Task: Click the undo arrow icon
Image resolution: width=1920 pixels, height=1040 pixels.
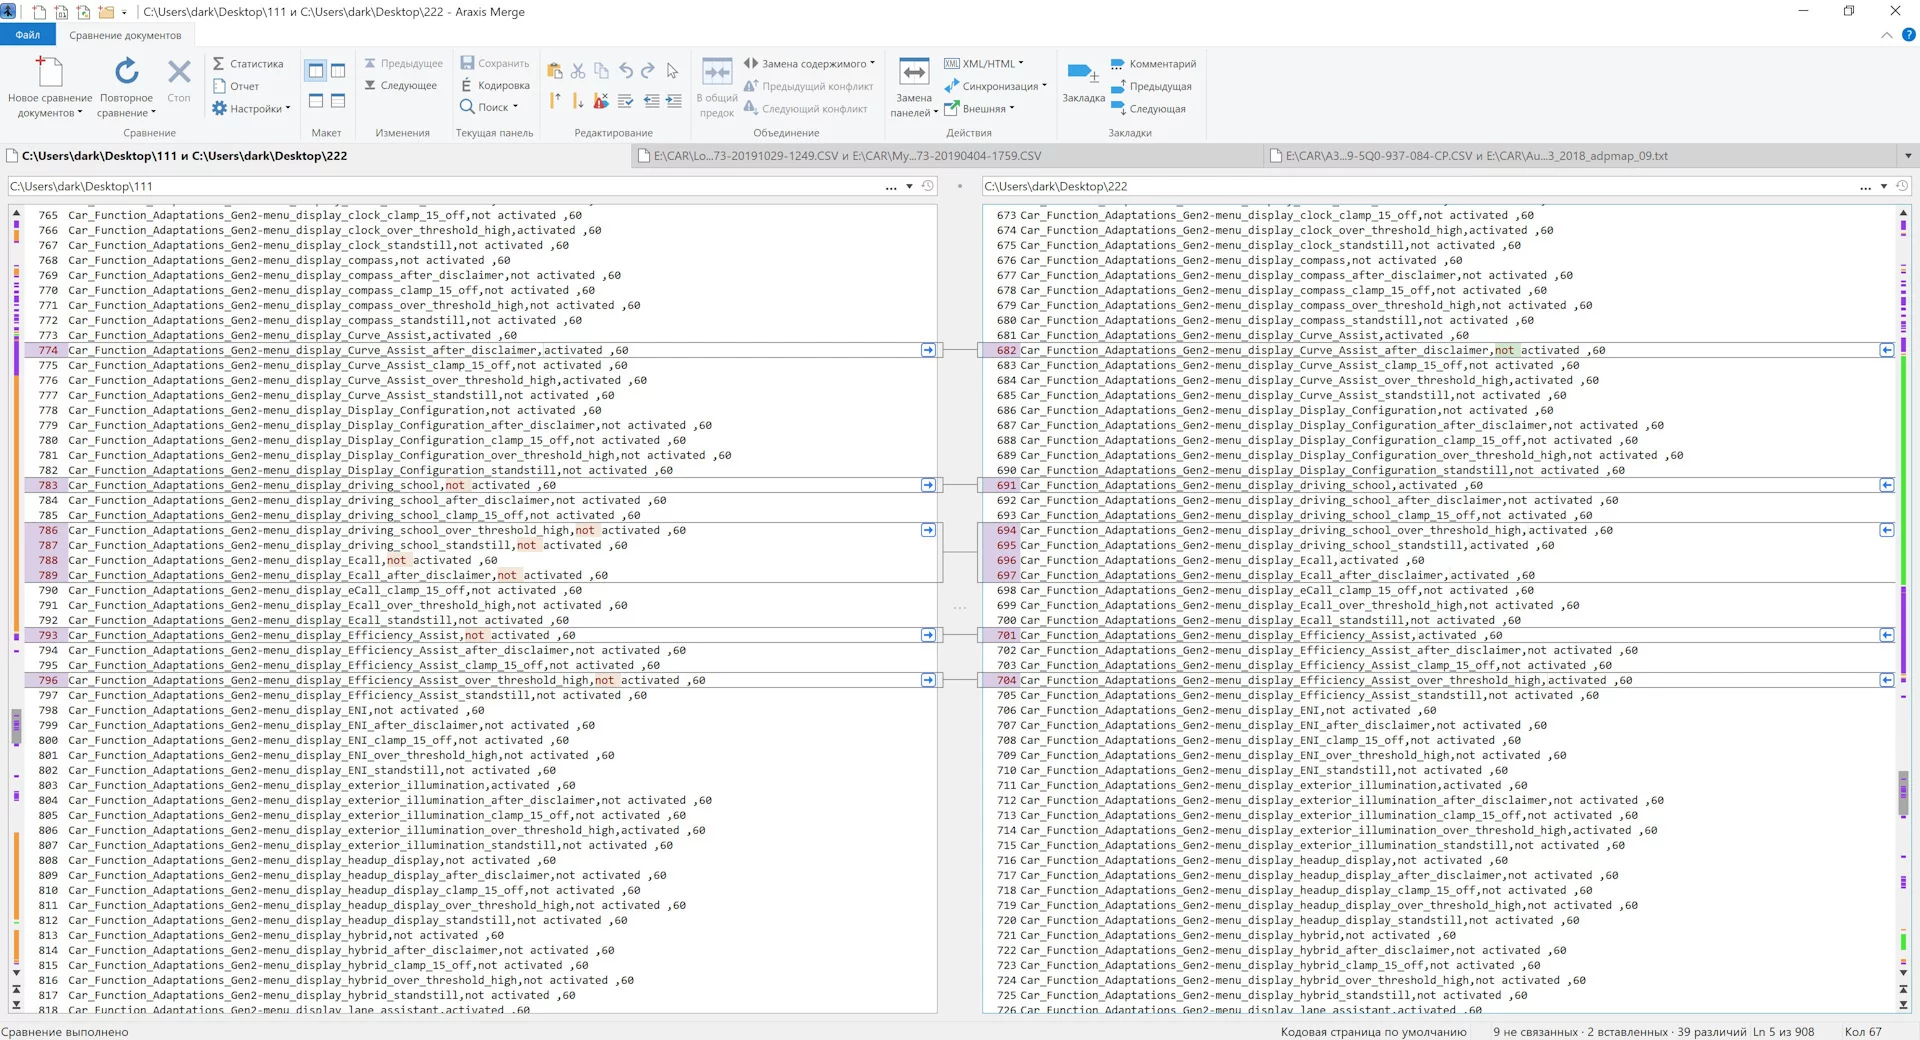Action: tap(626, 71)
